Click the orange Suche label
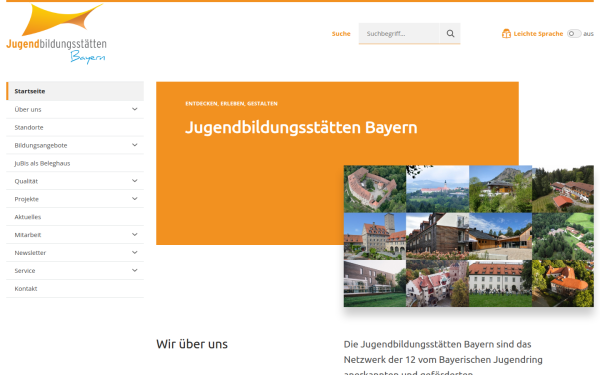 [x=341, y=34]
